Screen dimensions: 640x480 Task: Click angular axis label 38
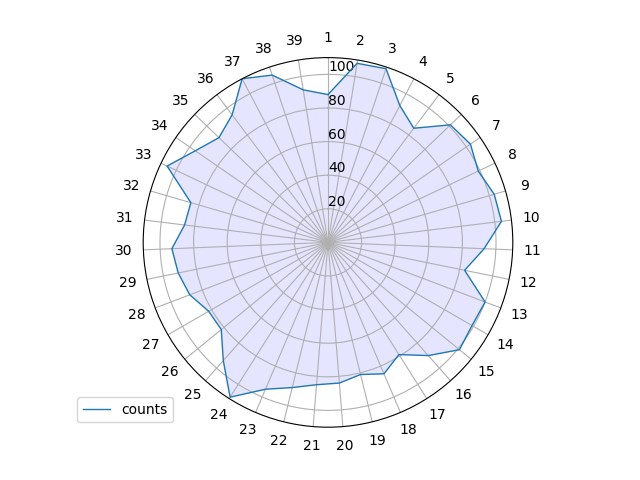coord(263,48)
